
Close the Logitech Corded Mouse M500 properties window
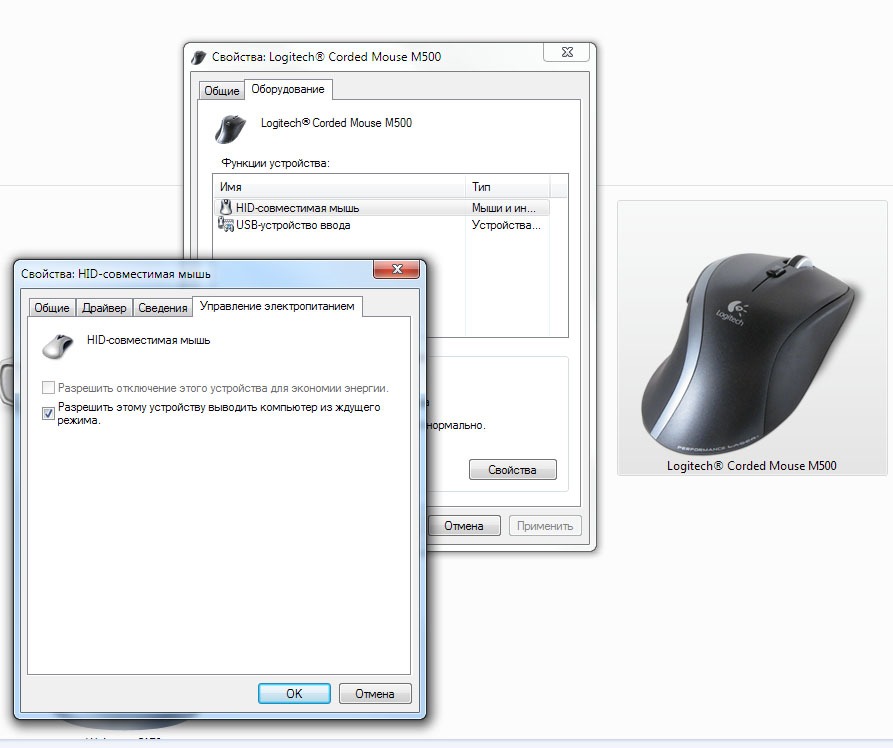(567, 52)
